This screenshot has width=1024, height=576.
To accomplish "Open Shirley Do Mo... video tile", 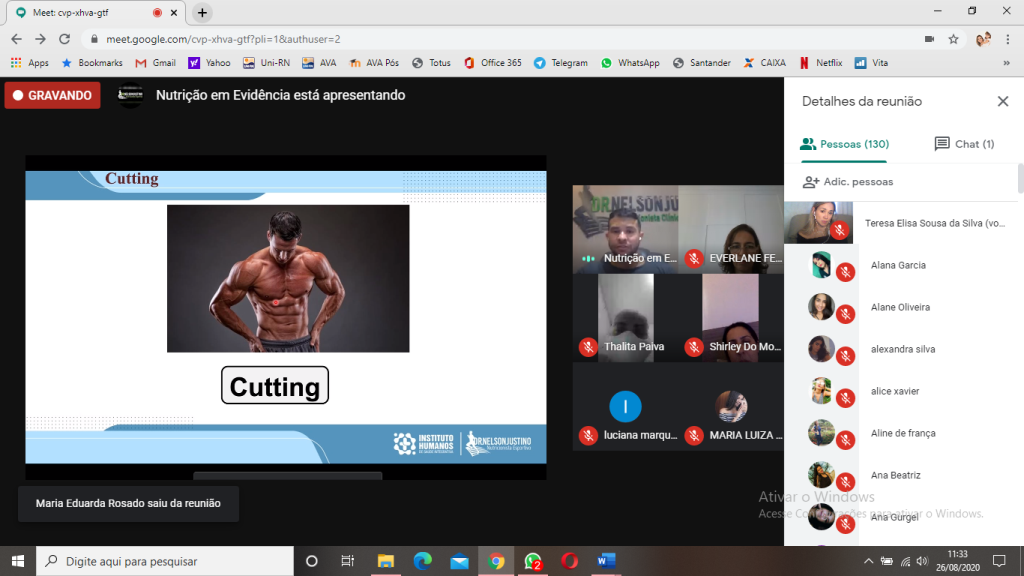I will 731,317.
